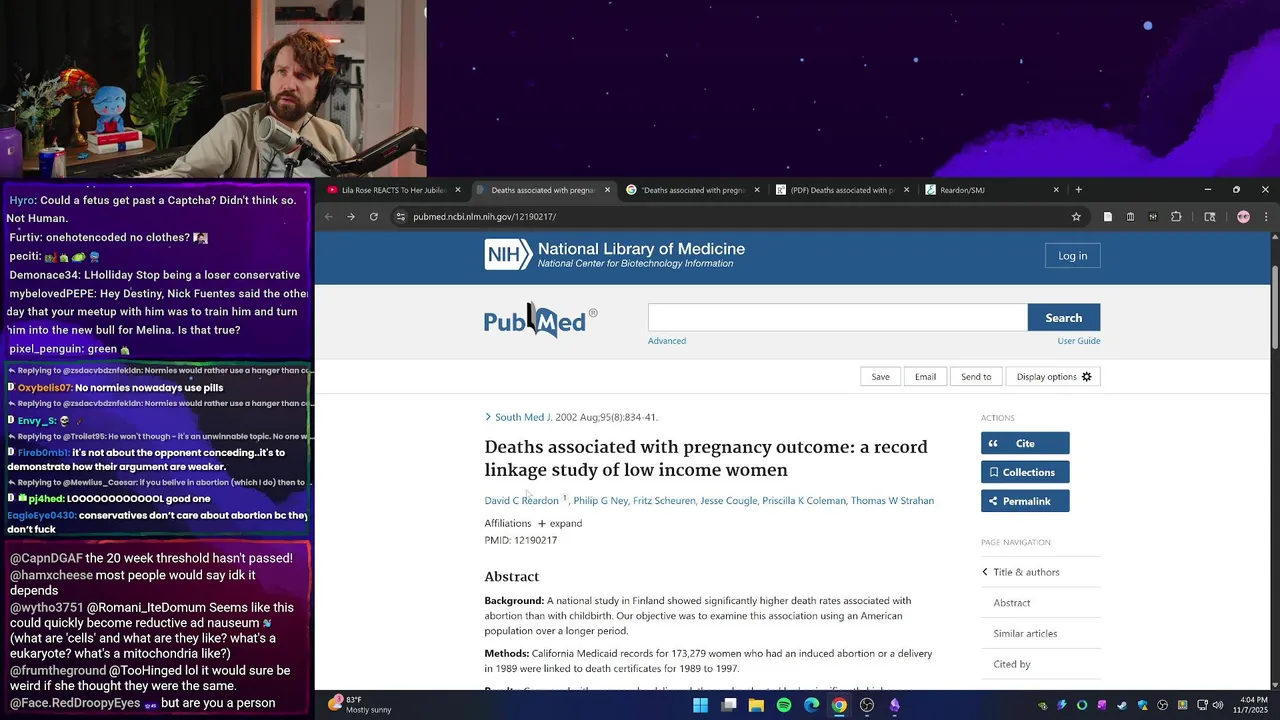Screen dimensions: 1280x720
Task: Click the browser forward arrow
Action: point(351,216)
